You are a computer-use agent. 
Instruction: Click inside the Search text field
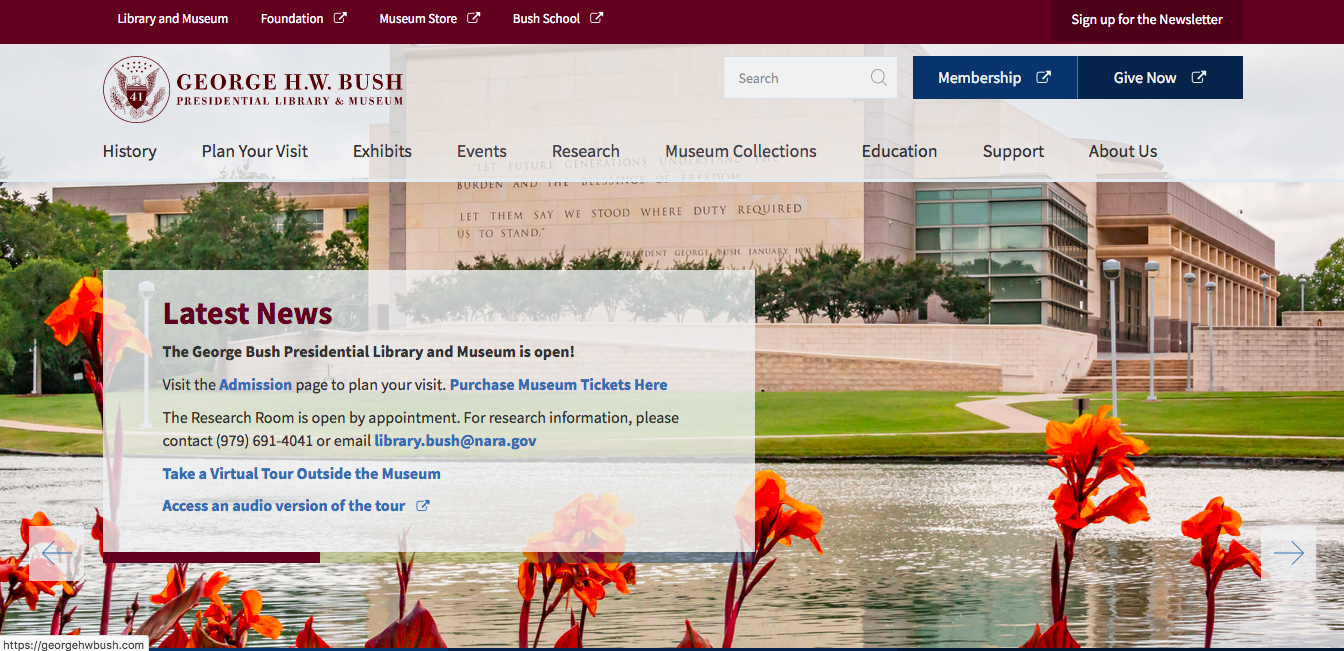795,78
